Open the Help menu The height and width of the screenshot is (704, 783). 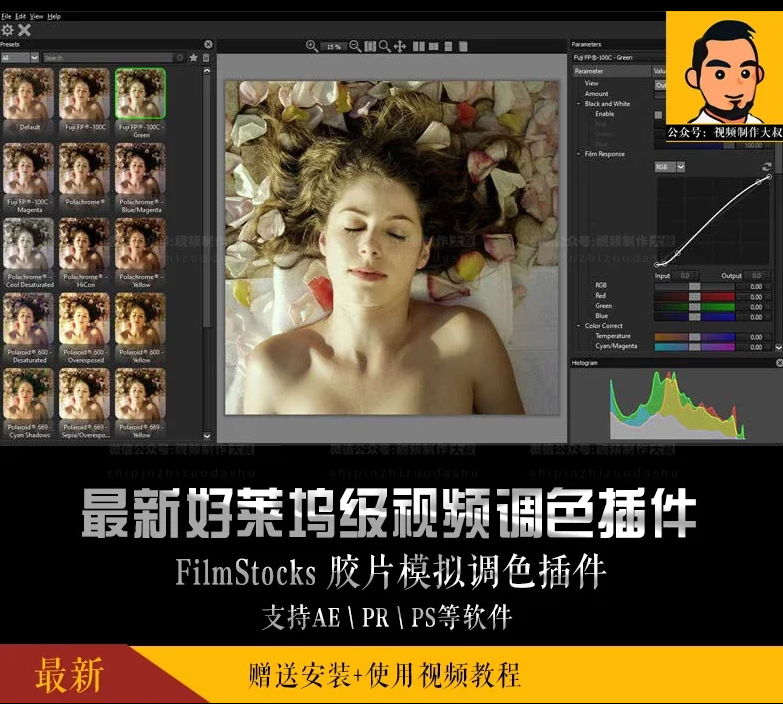coord(54,16)
